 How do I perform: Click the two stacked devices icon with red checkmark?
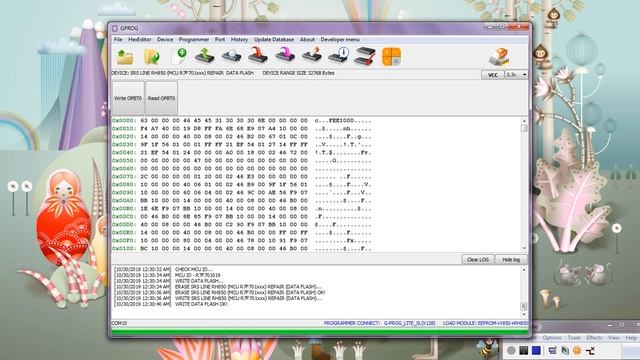tap(364, 56)
